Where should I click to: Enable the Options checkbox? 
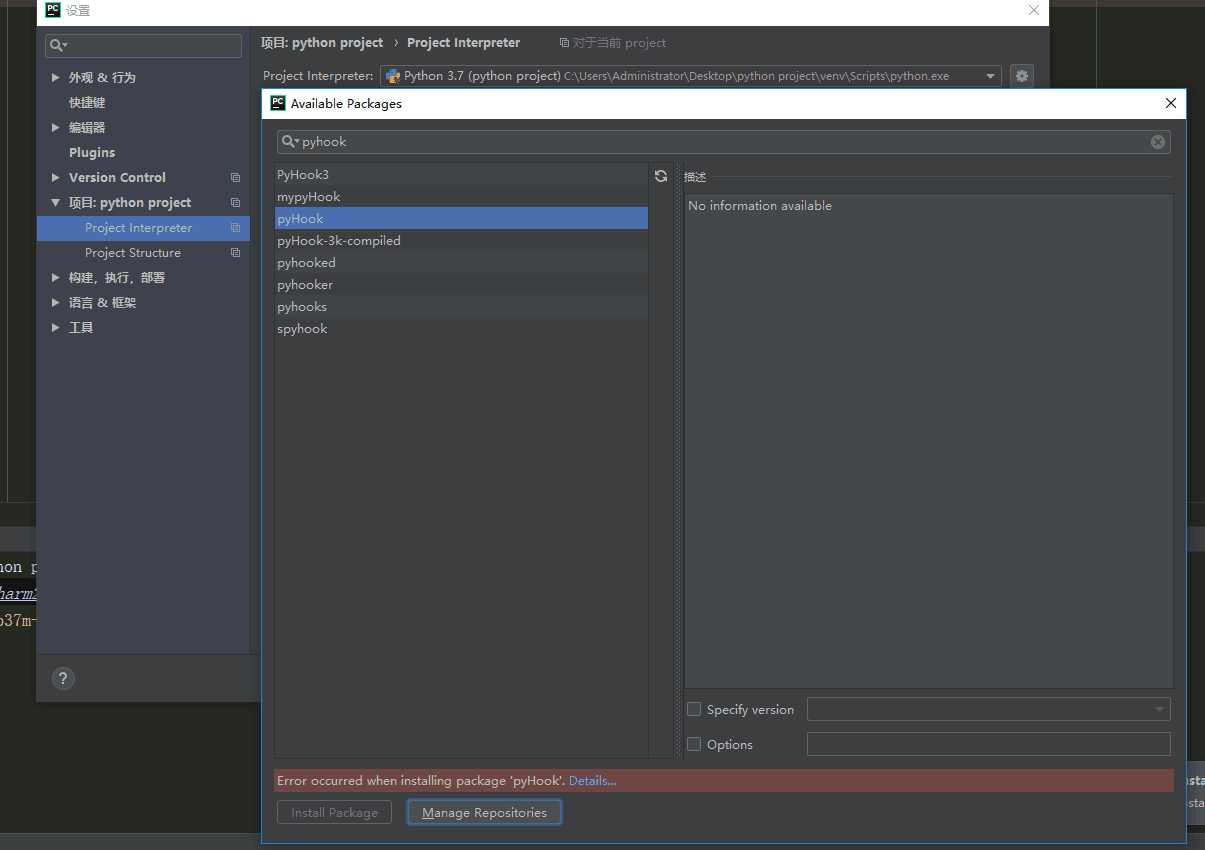coord(694,744)
